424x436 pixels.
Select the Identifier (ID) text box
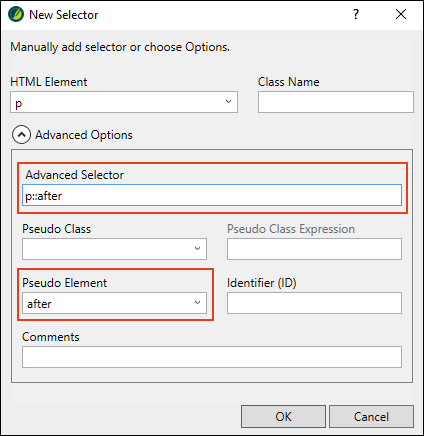pos(314,303)
